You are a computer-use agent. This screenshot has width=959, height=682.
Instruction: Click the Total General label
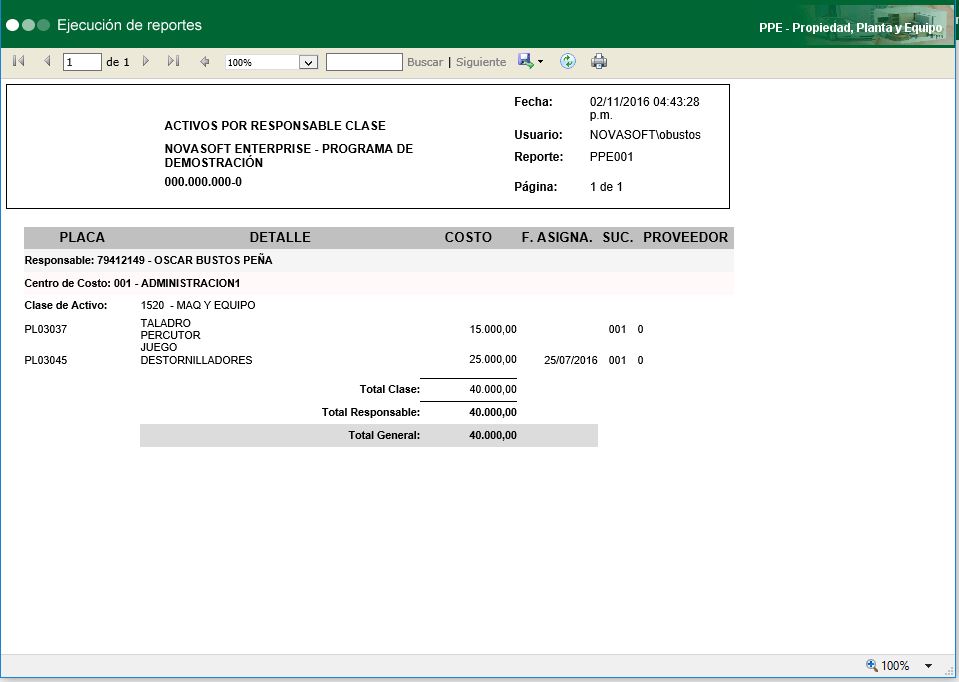pyautogui.click(x=384, y=436)
